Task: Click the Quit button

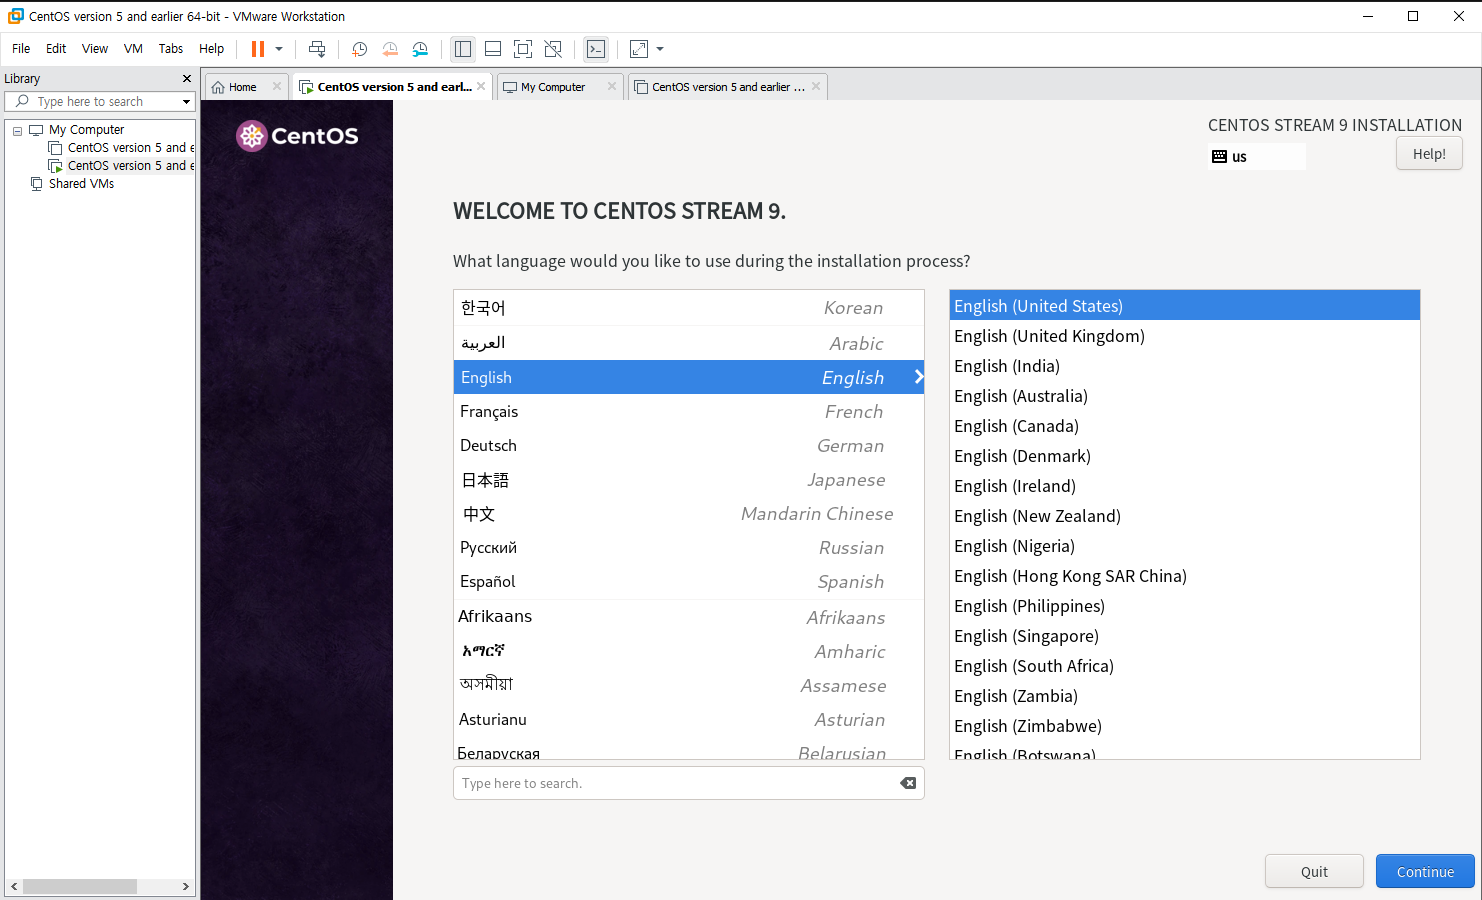Action: point(1314,871)
